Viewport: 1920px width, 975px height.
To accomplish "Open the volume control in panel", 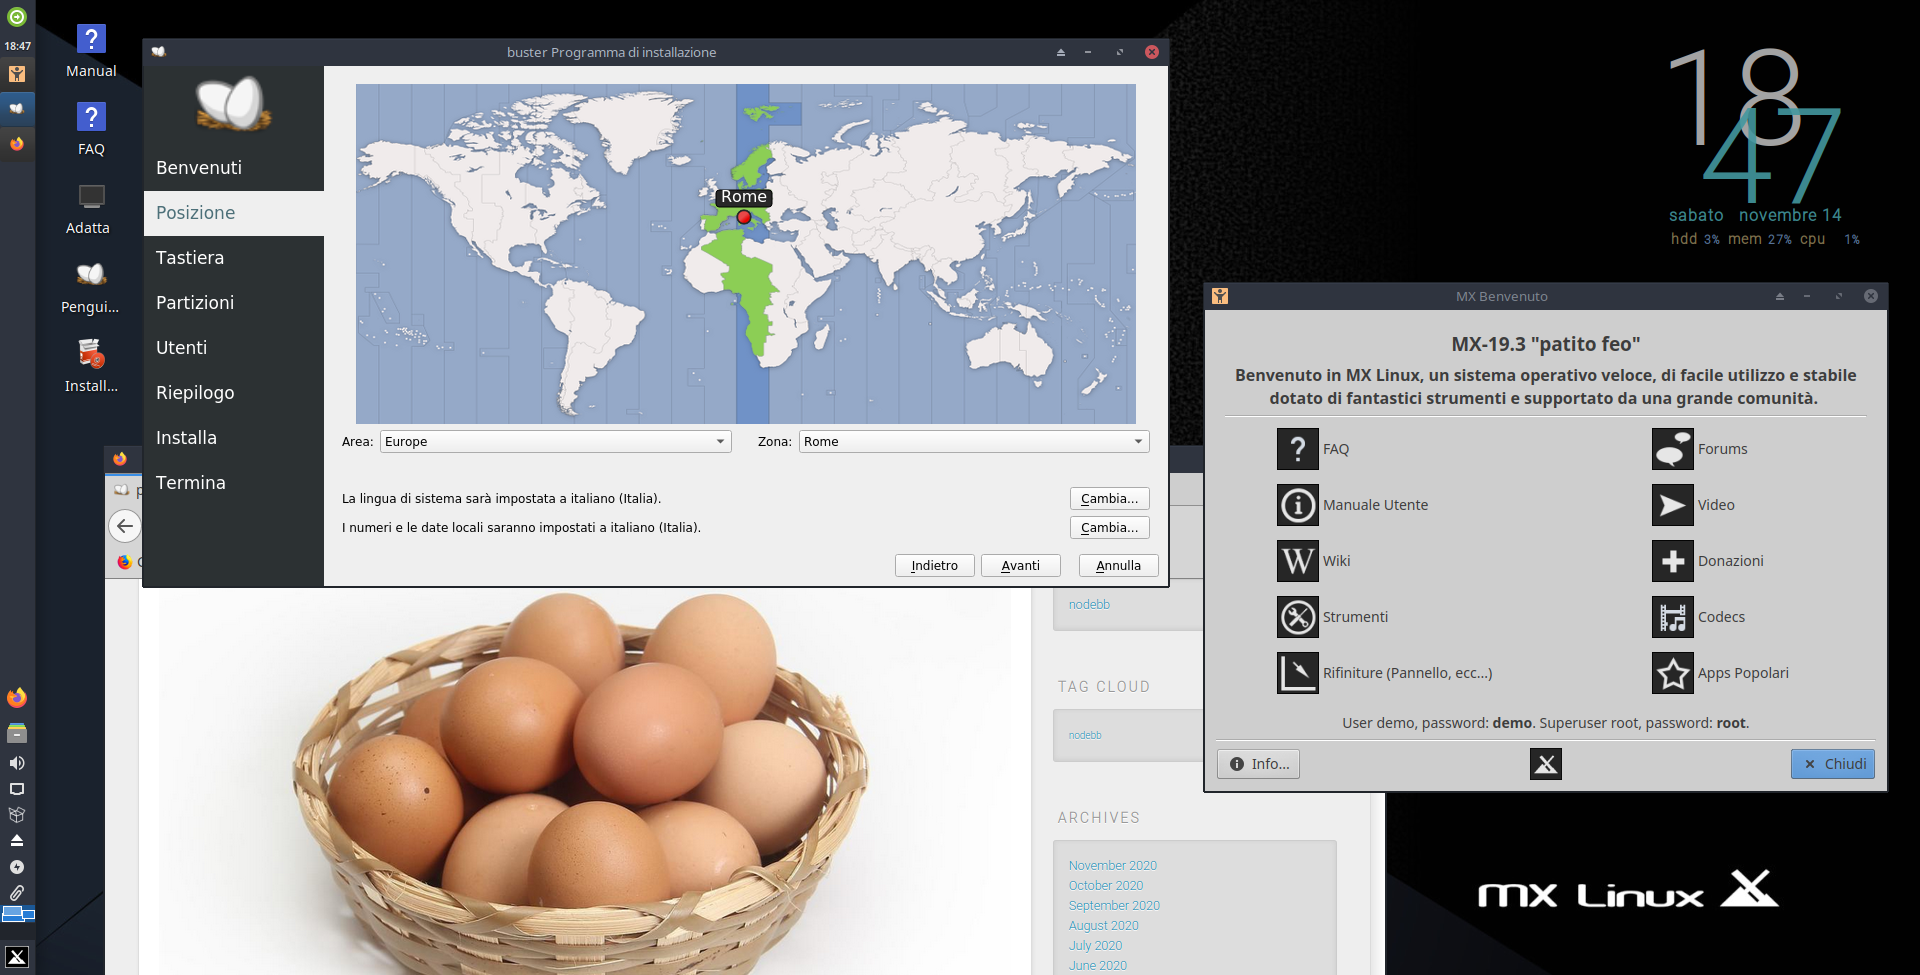I will tap(17, 763).
